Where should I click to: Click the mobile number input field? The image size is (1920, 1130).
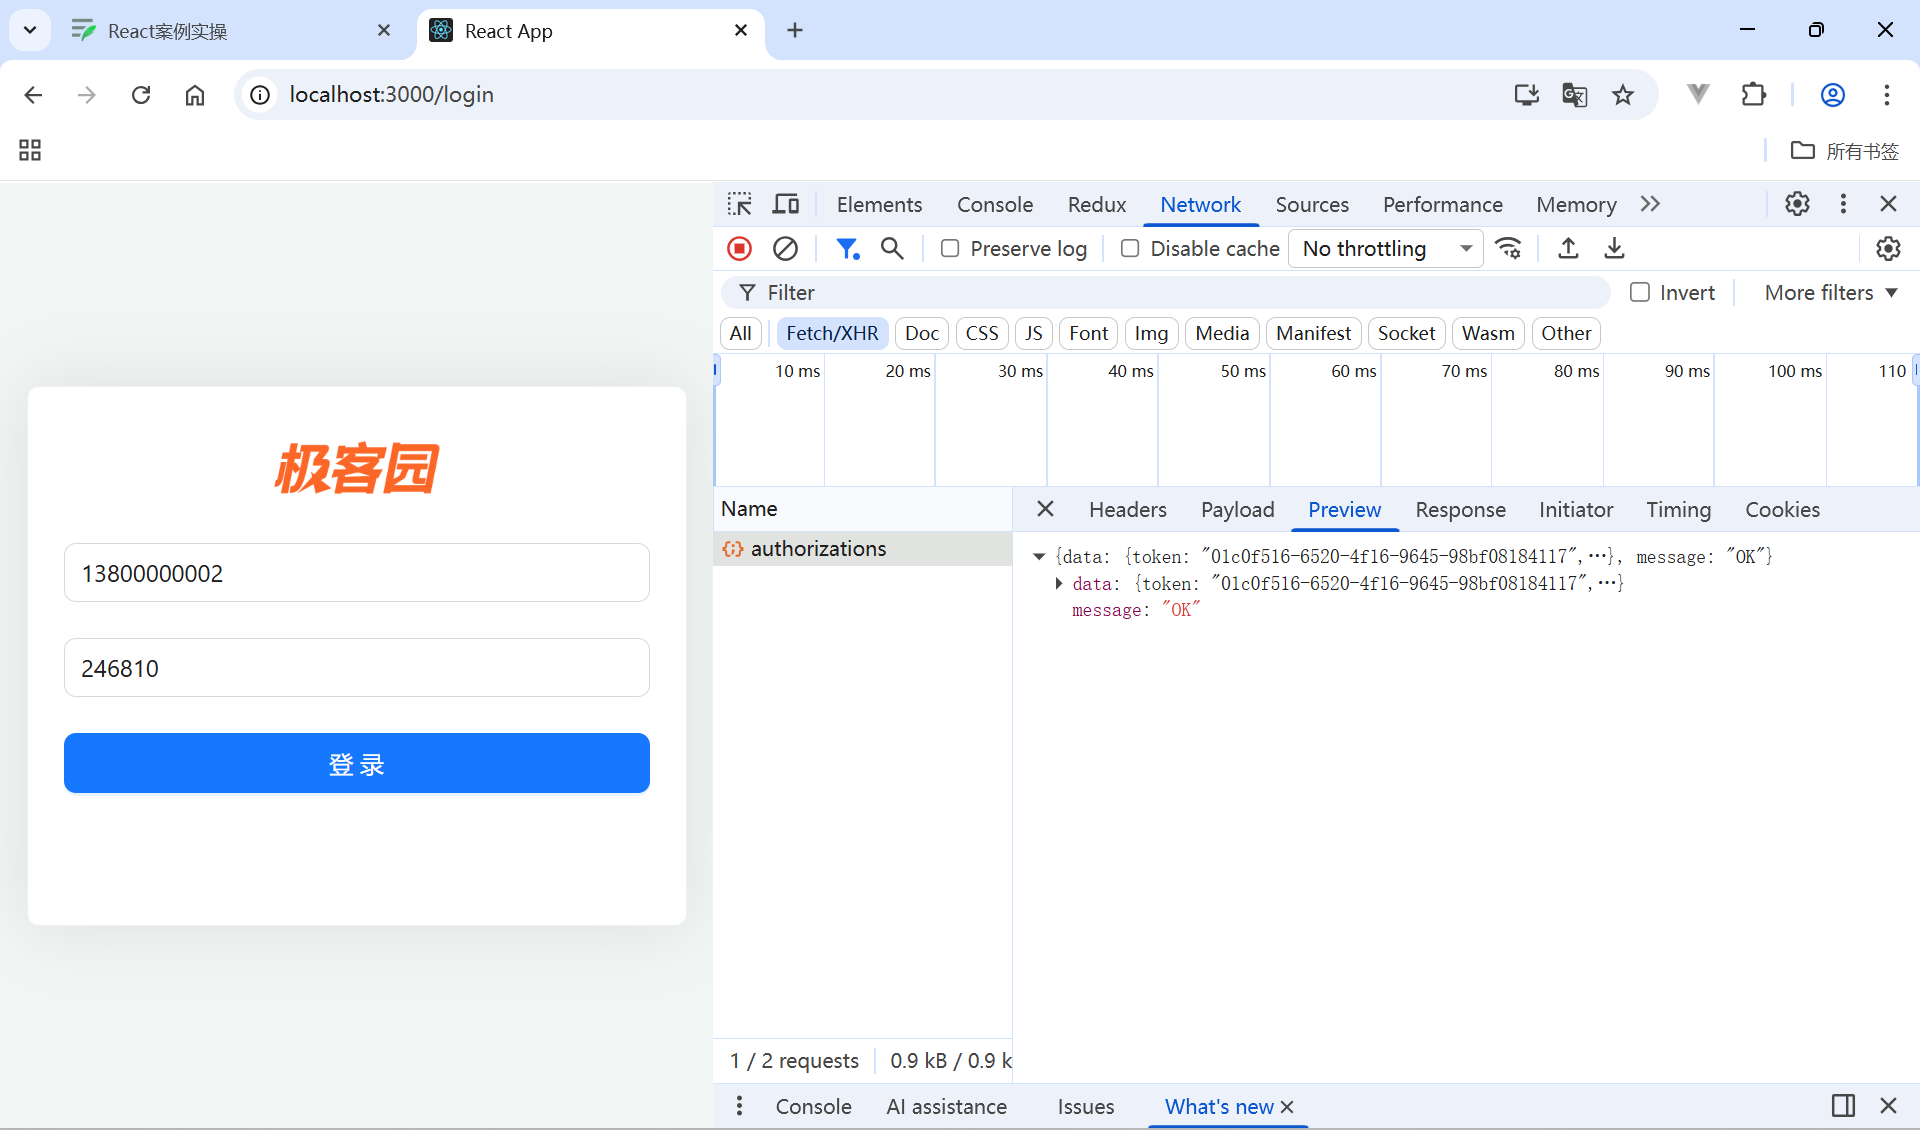357,573
